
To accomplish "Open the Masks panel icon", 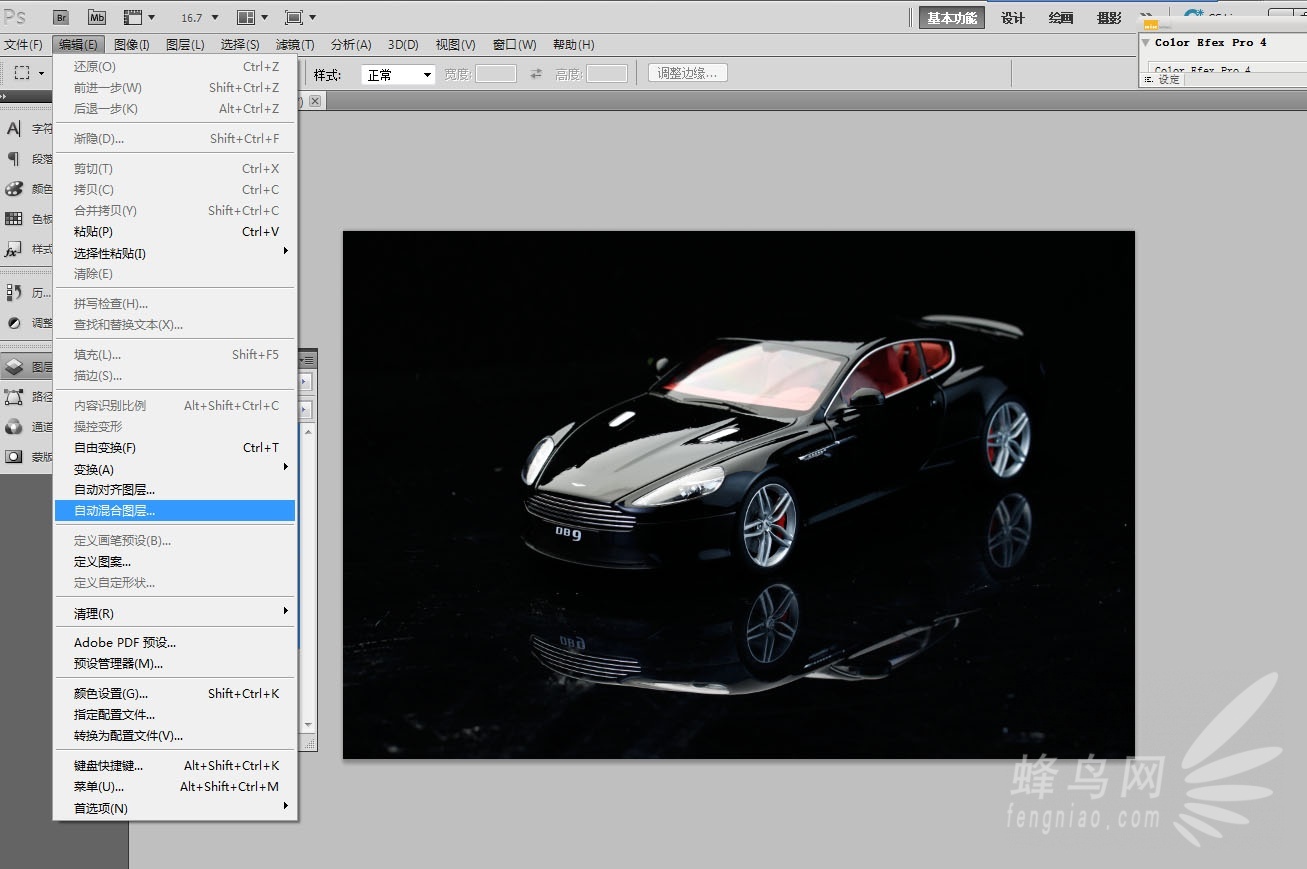I will 14,456.
